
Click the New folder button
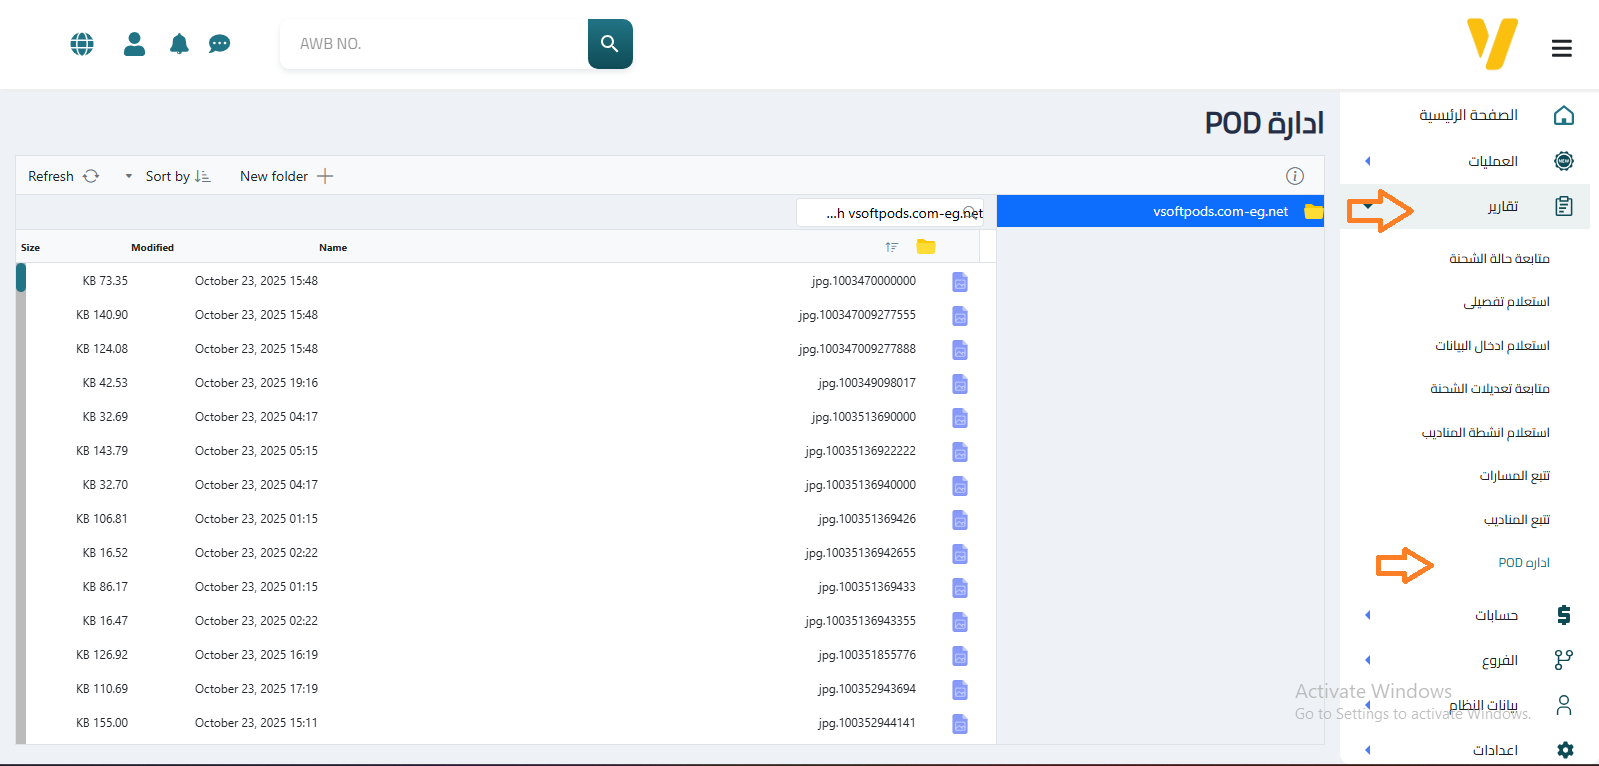tap(286, 176)
